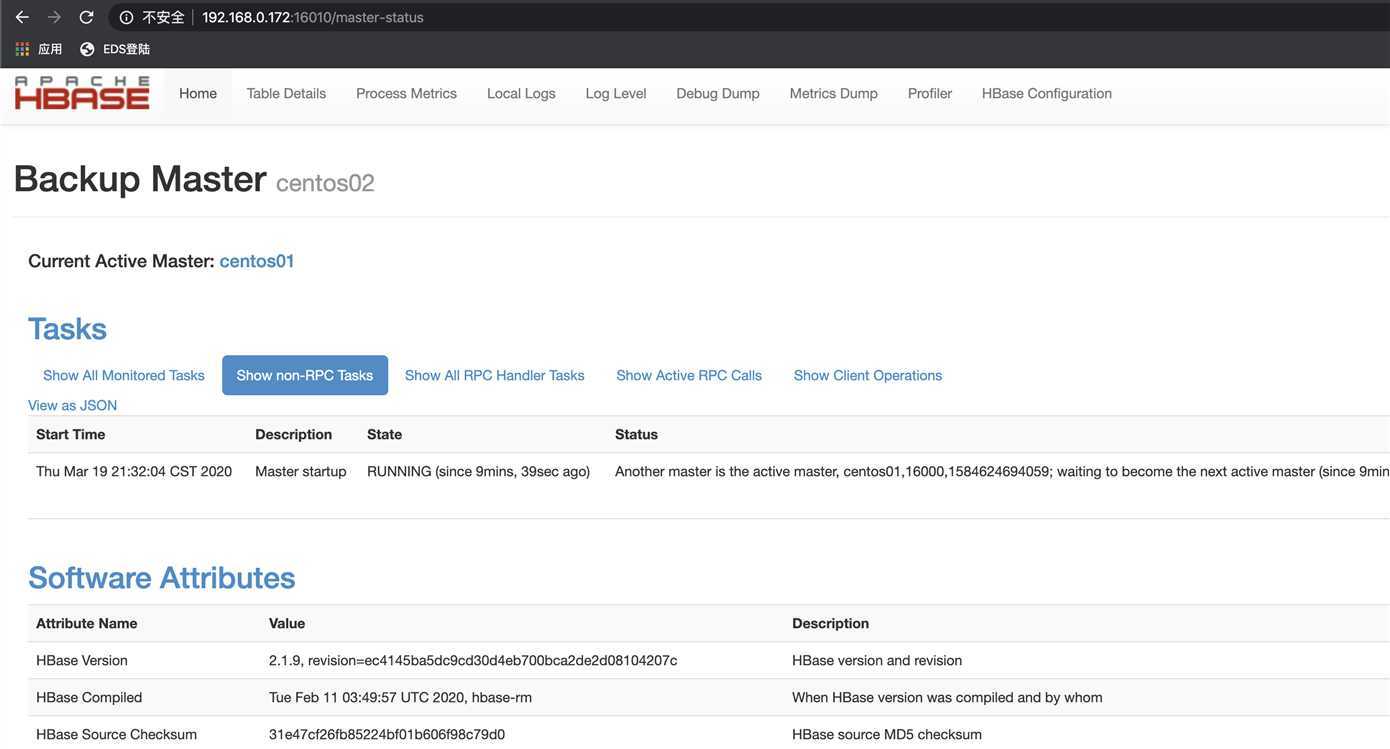Click the Tasks section heading
The height and width of the screenshot is (749, 1390).
pyautogui.click(x=67, y=329)
